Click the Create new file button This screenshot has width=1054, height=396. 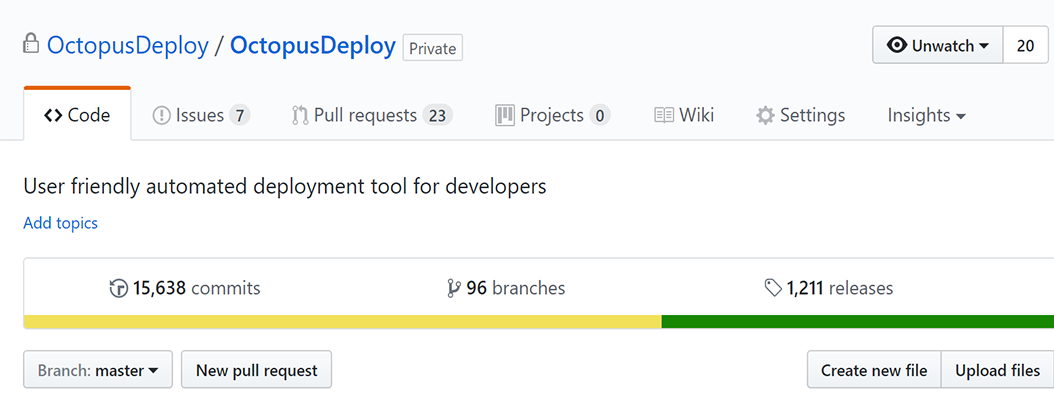[x=874, y=369]
